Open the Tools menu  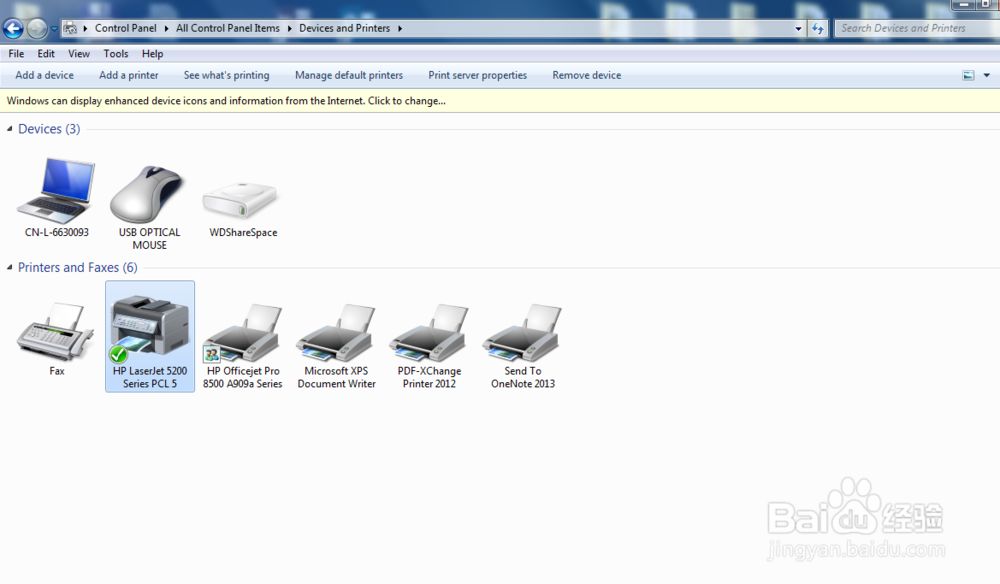116,54
